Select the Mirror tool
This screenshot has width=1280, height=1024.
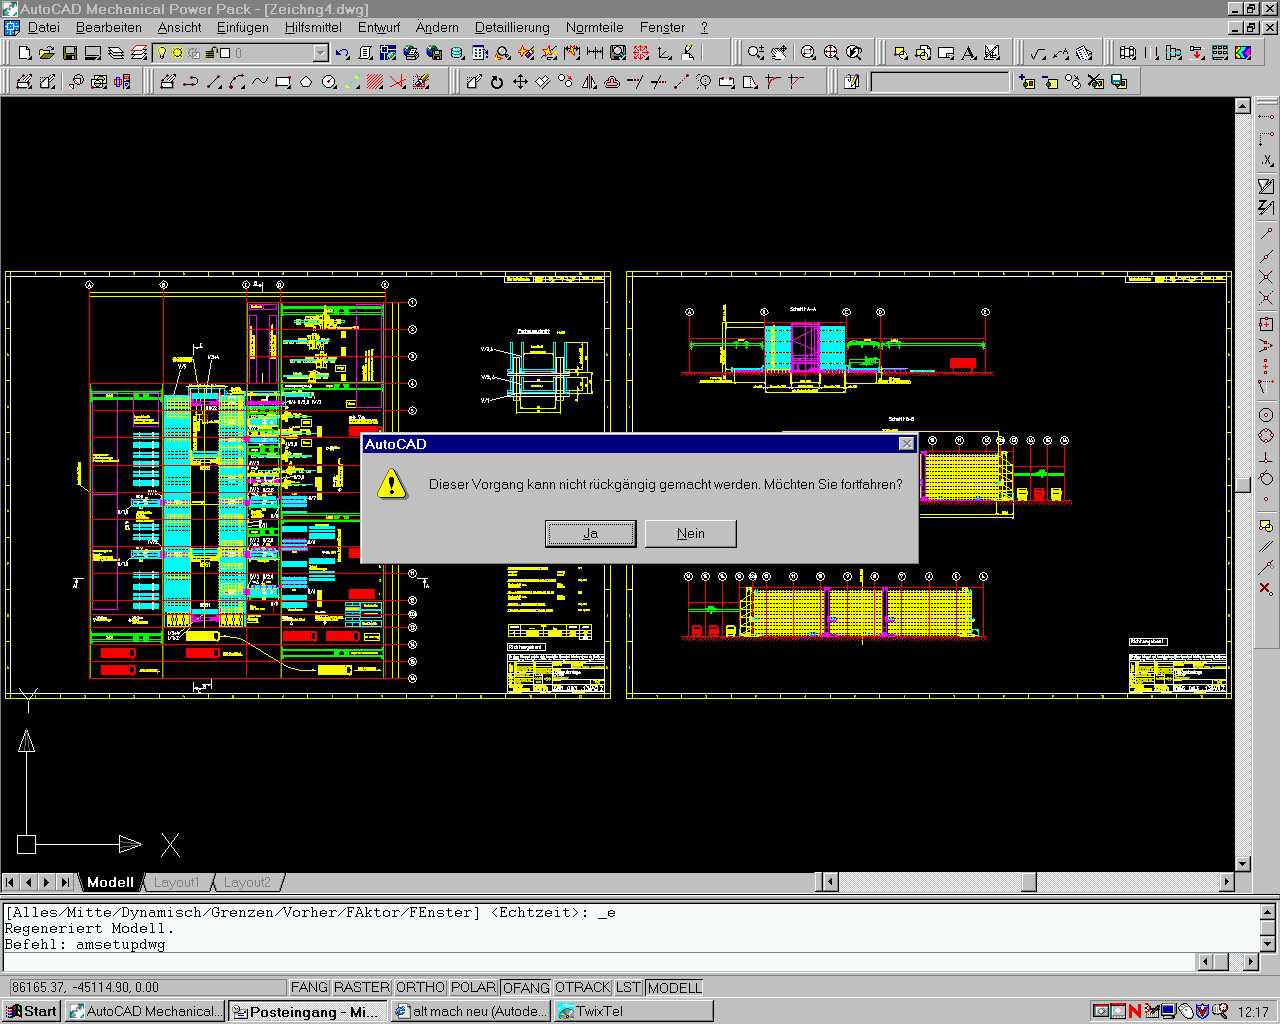[x=589, y=82]
